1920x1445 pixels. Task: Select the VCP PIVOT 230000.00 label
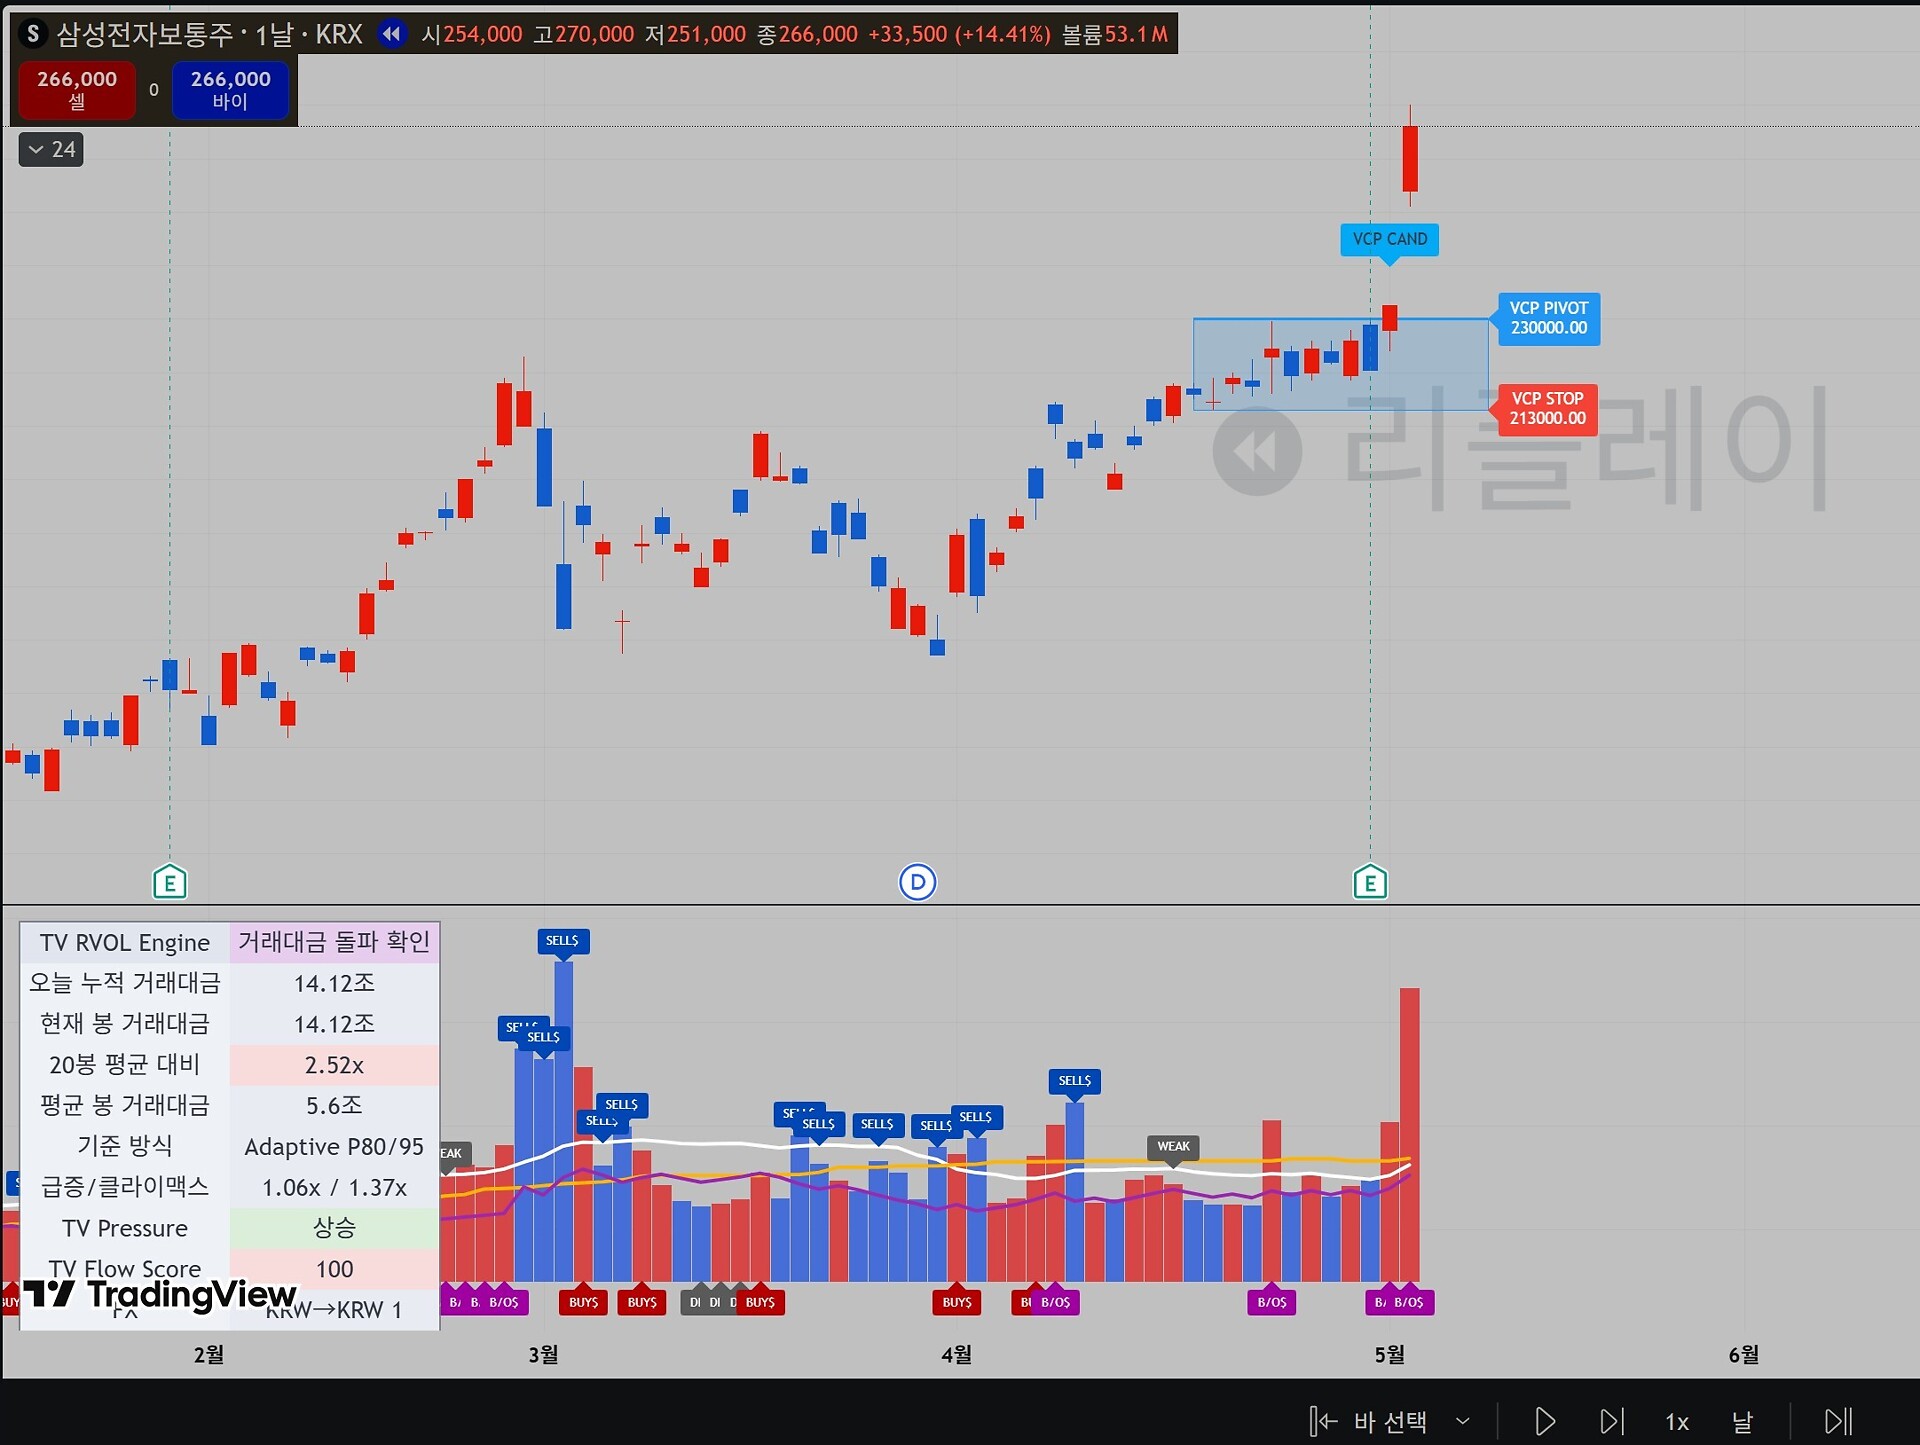tap(1548, 318)
